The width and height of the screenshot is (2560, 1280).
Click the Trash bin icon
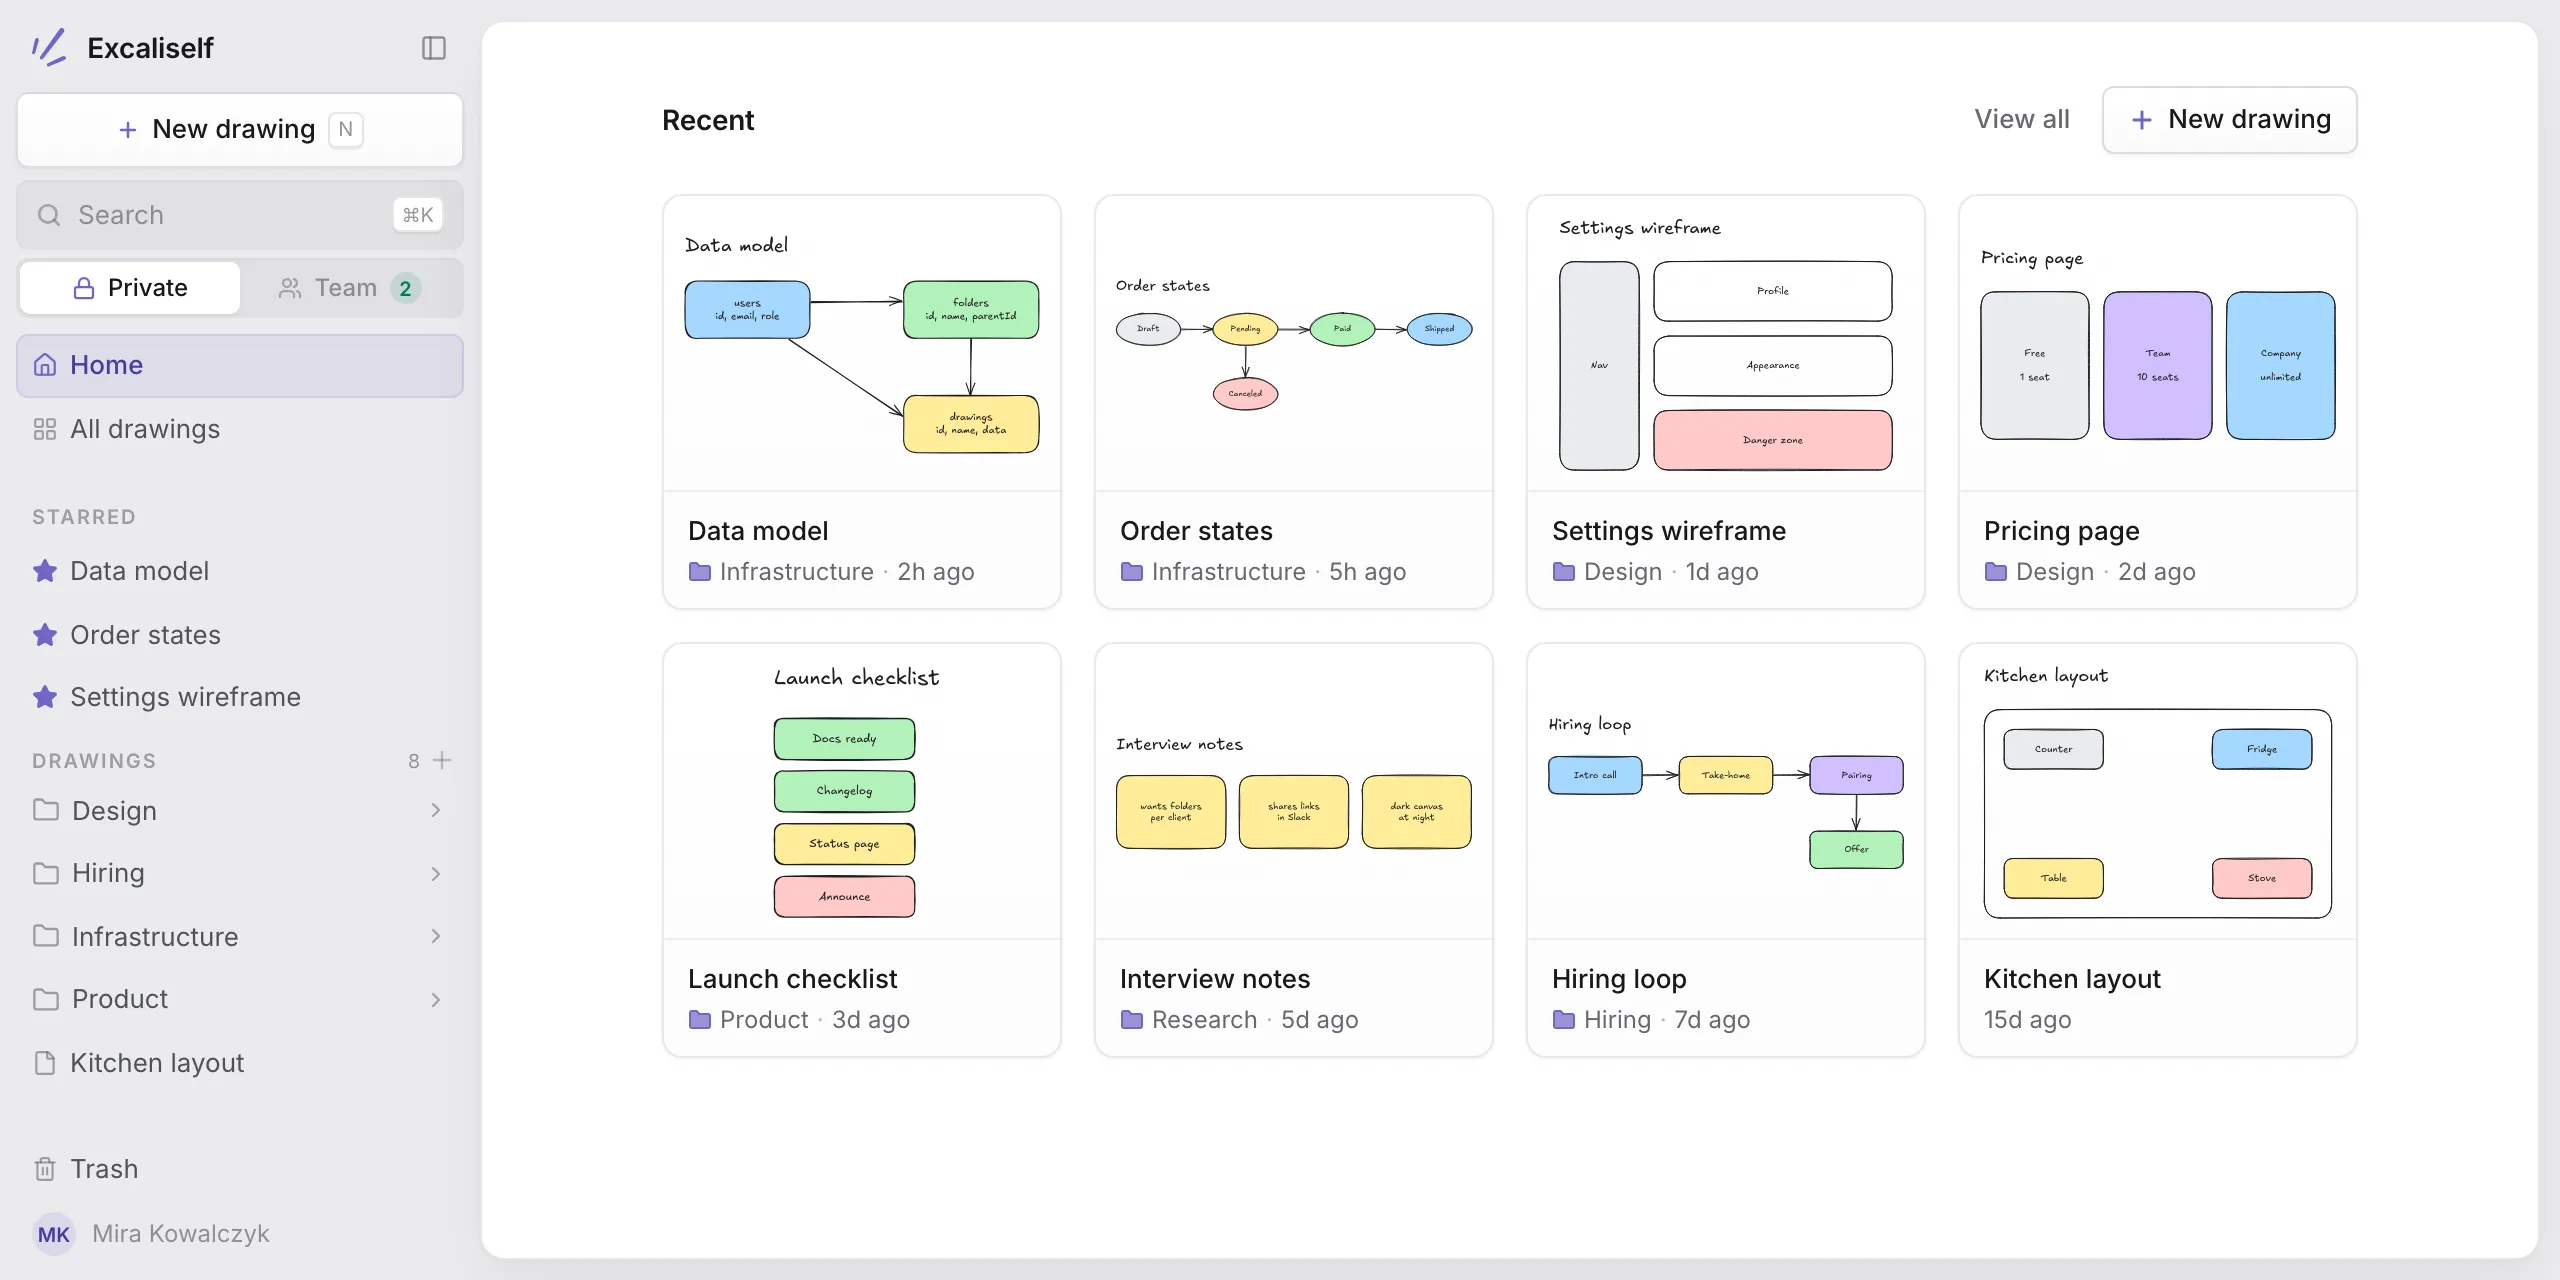click(45, 1168)
